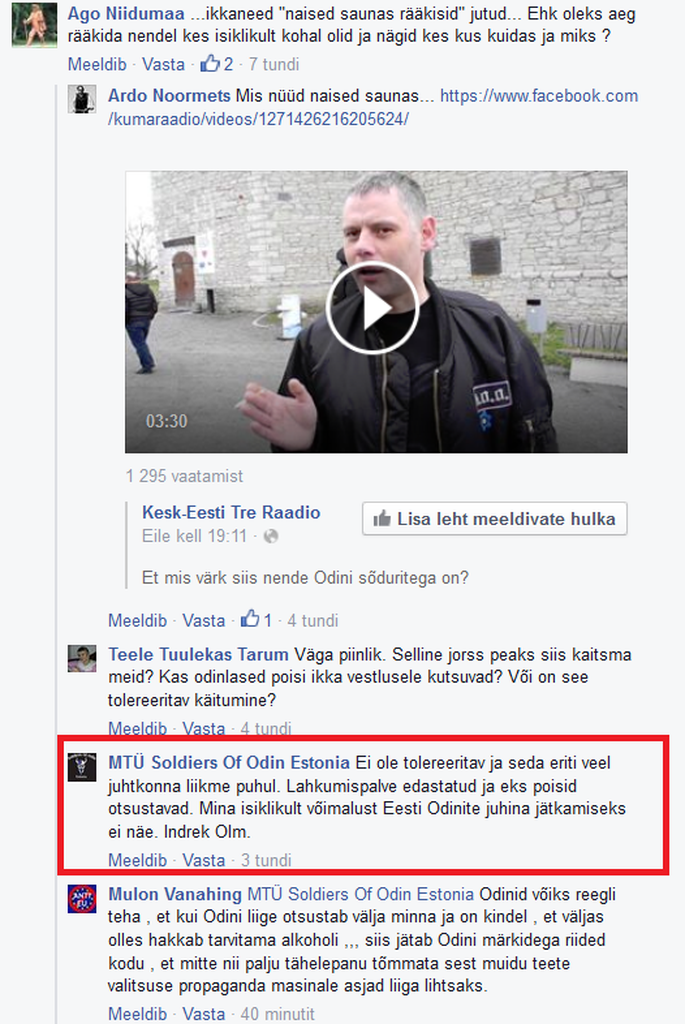Viewport: 685px width, 1024px height.
Task: Open the MTÜ Soldiers Of Odin Estonia avatar
Action: [82, 767]
